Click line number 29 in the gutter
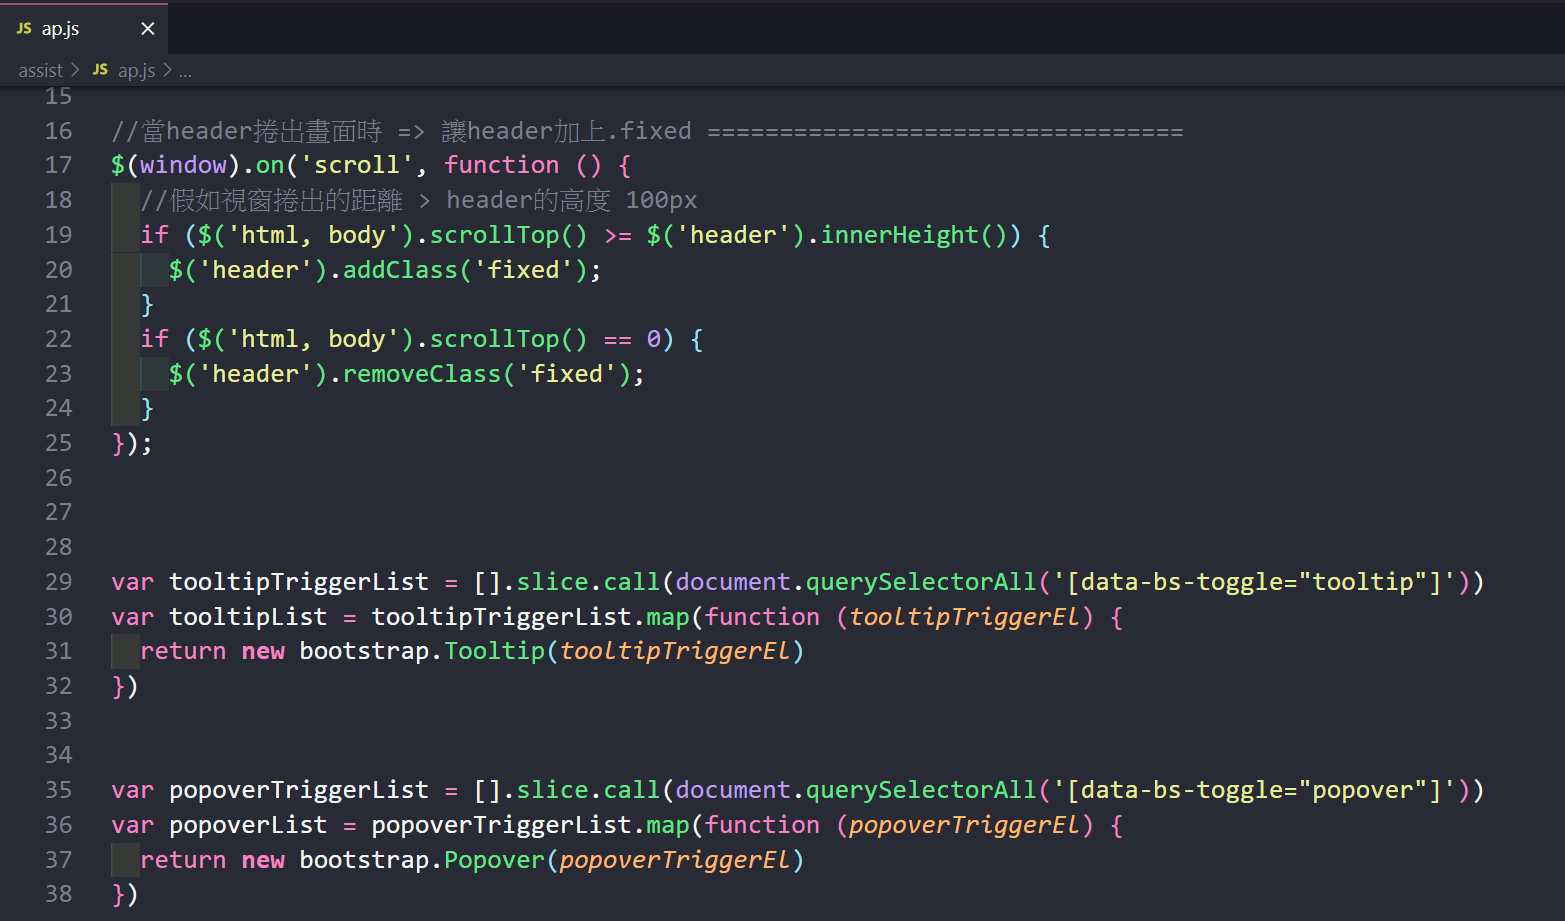This screenshot has height=921, width=1565. (x=59, y=582)
